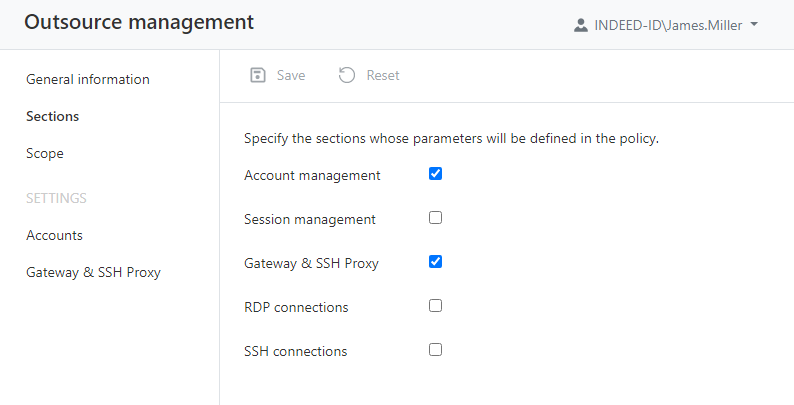Image resolution: width=794 pixels, height=405 pixels.
Task: Expand the user account dropdown arrow
Action: click(754, 25)
